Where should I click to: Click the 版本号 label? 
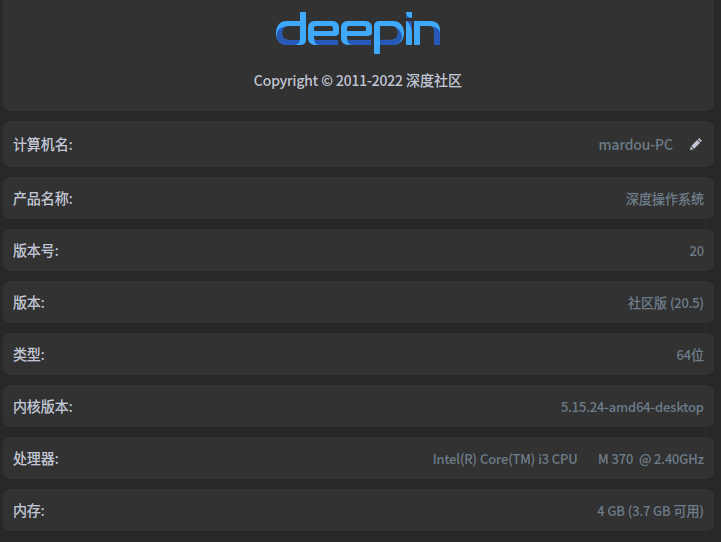pyautogui.click(x=36, y=251)
